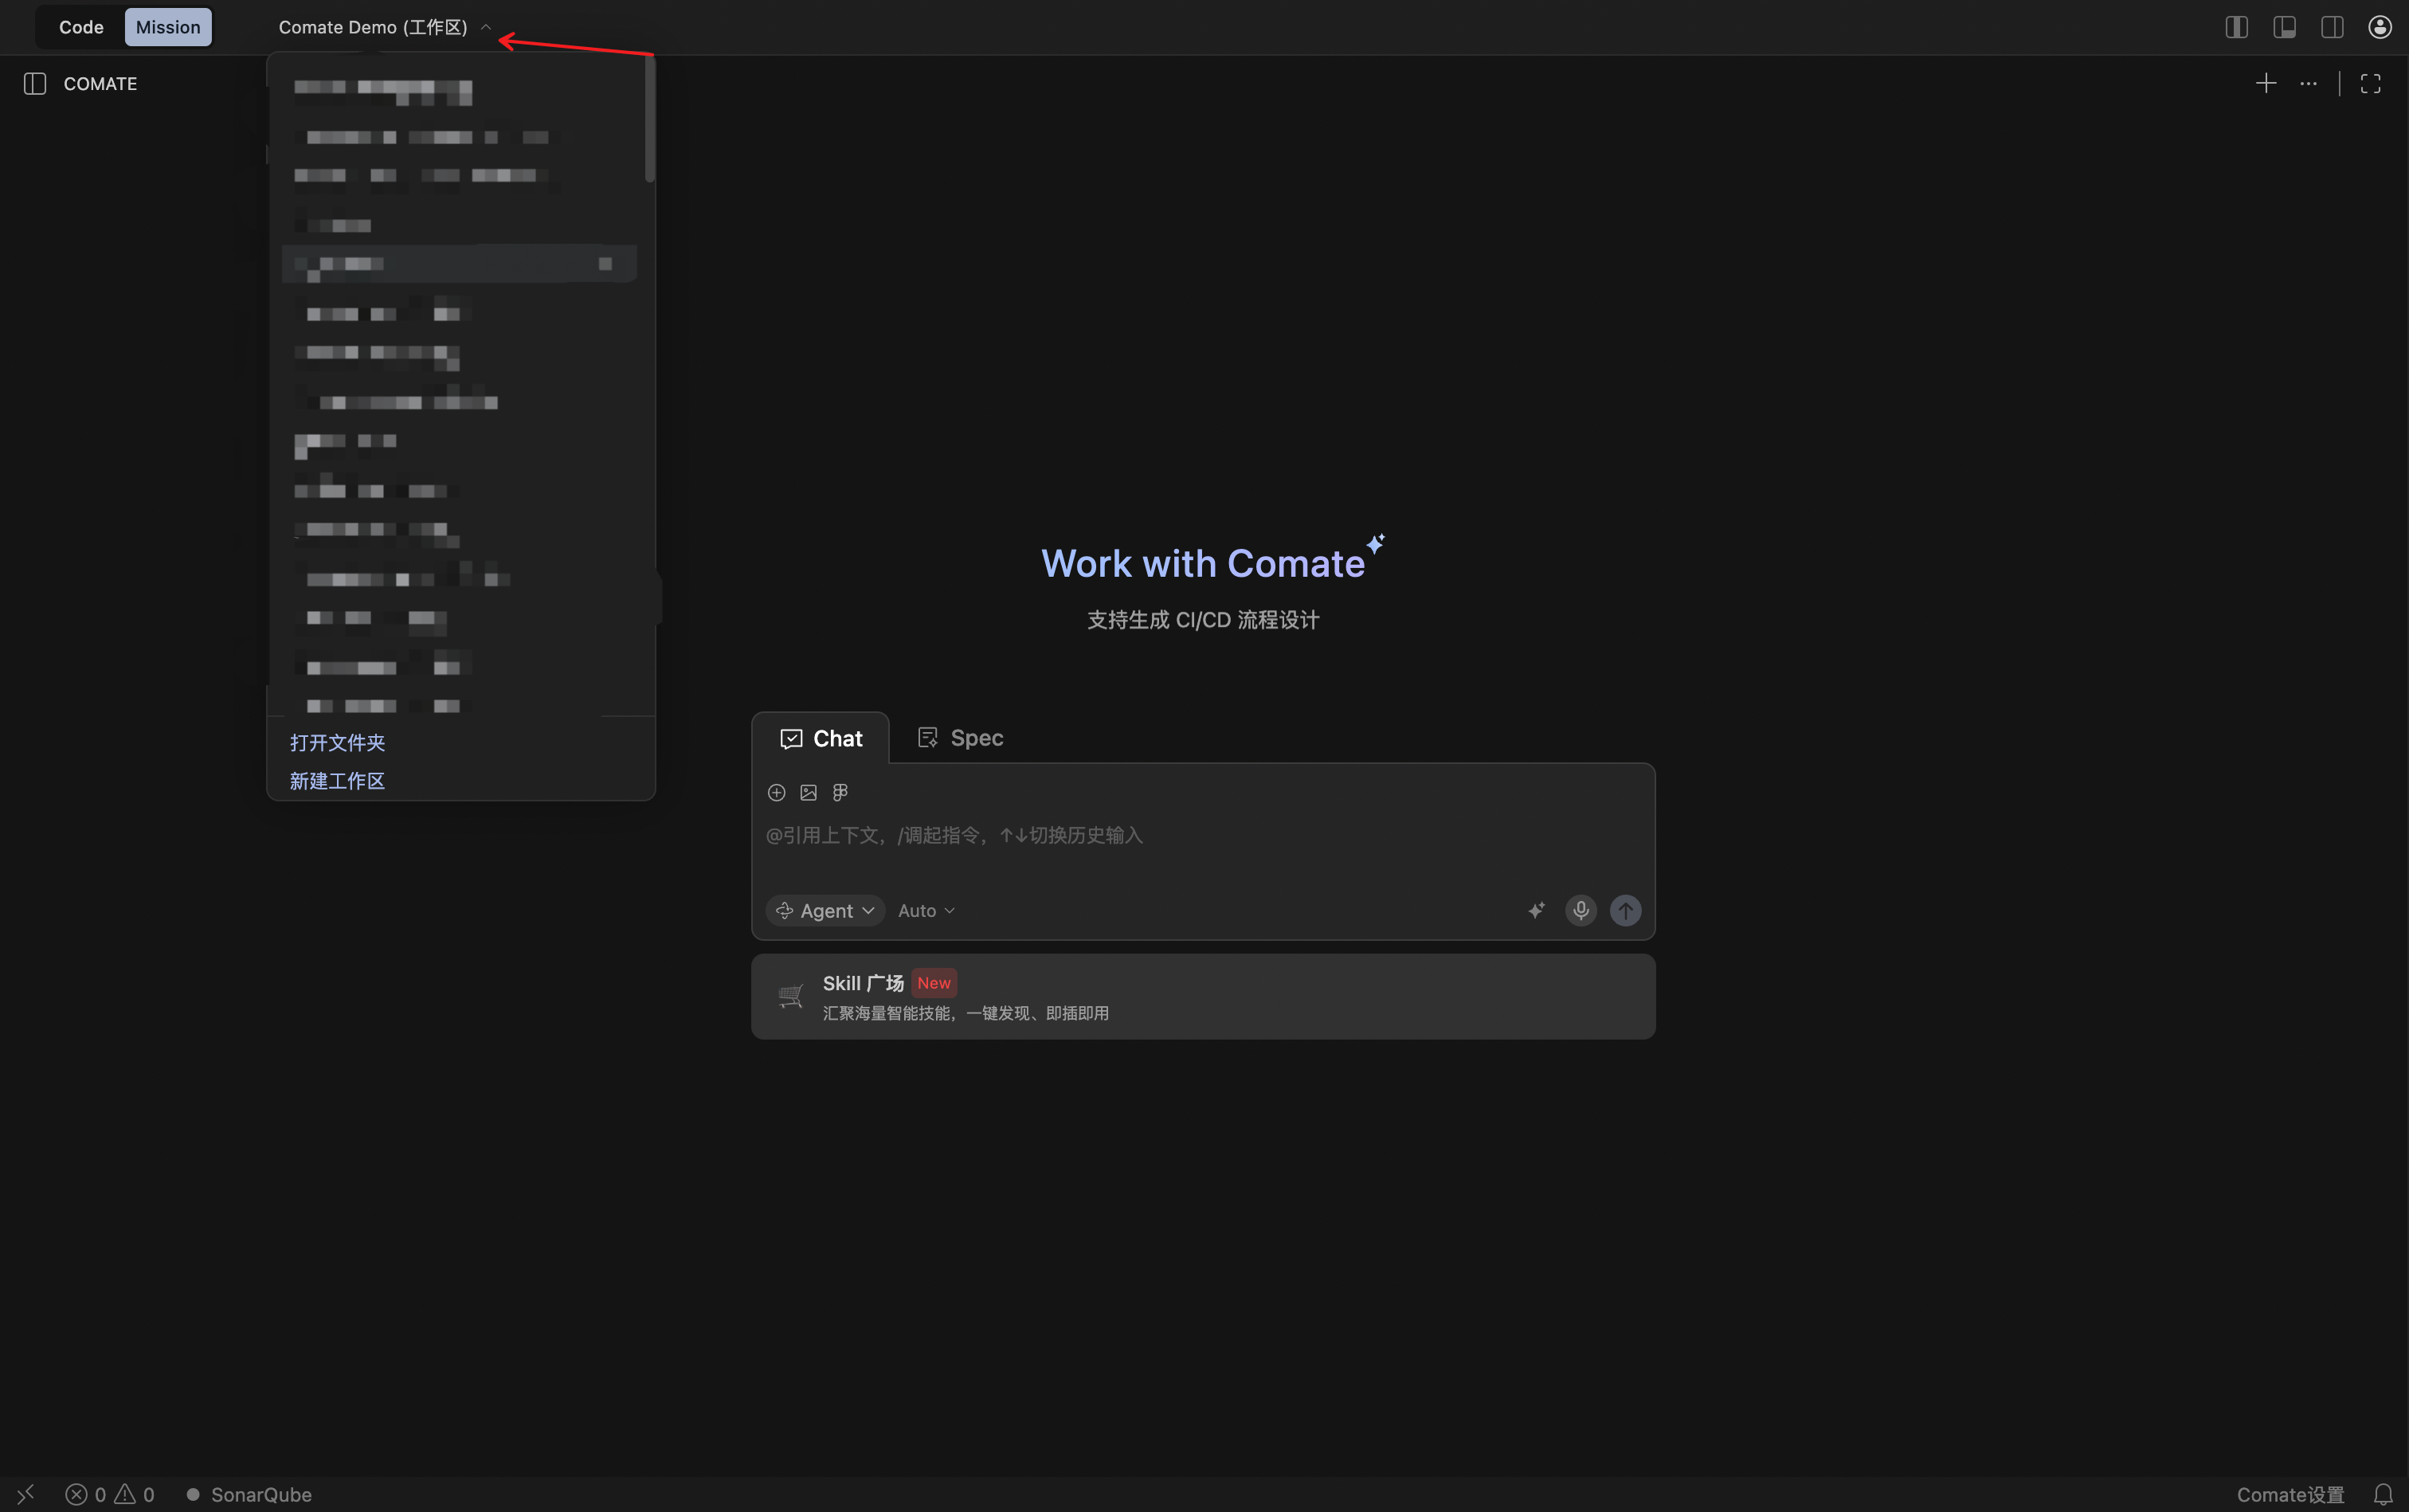
Task: Click the remote connection icon in status bar
Action: tap(26, 1494)
